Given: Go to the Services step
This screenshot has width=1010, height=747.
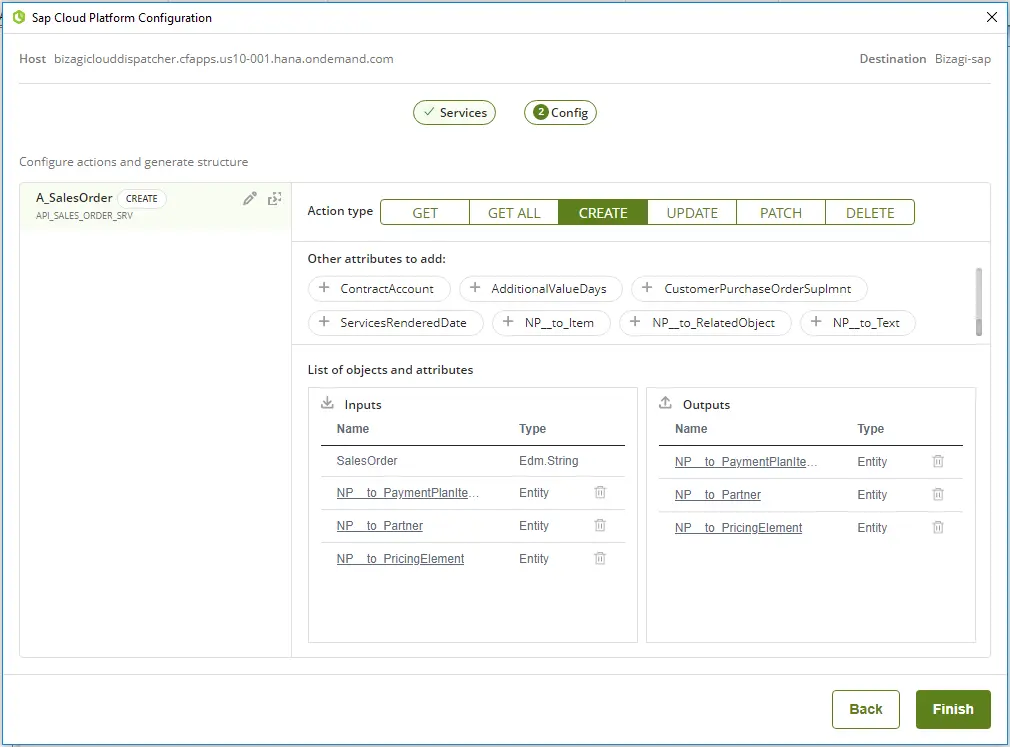Looking at the screenshot, I should 454,113.
